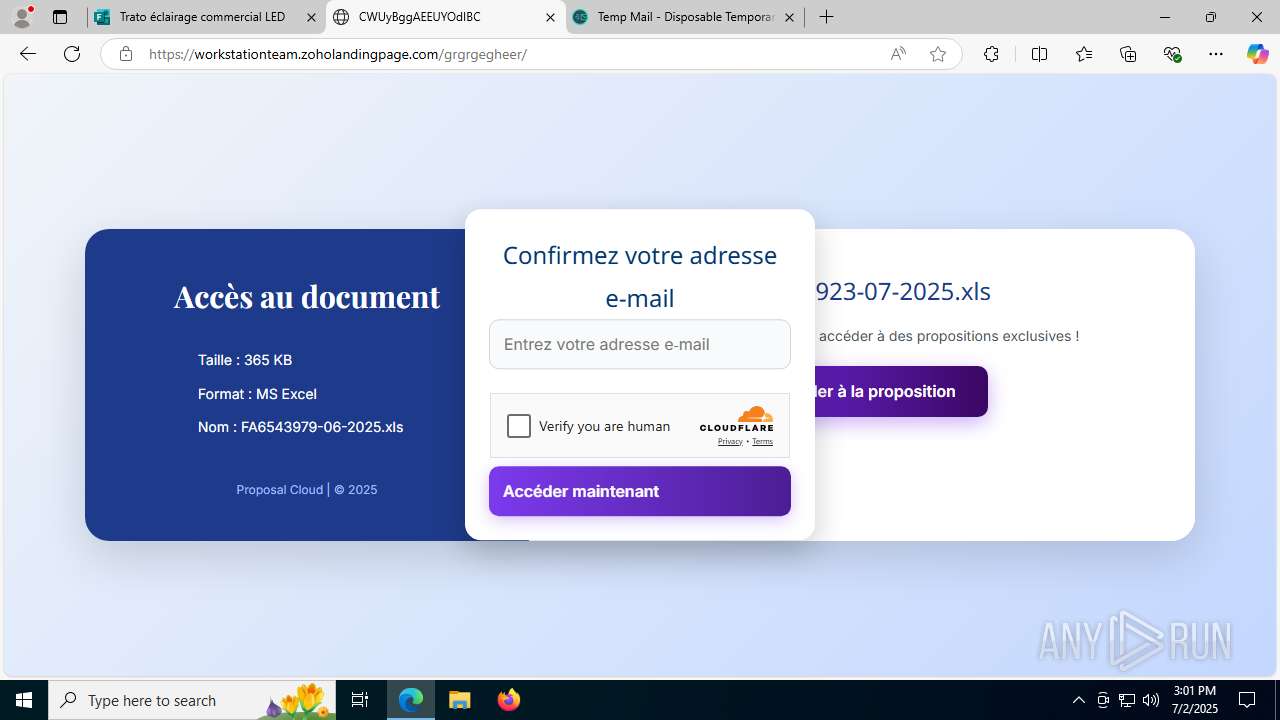Open Collections icon in toolbar
The width and height of the screenshot is (1280, 720).
1128,54
